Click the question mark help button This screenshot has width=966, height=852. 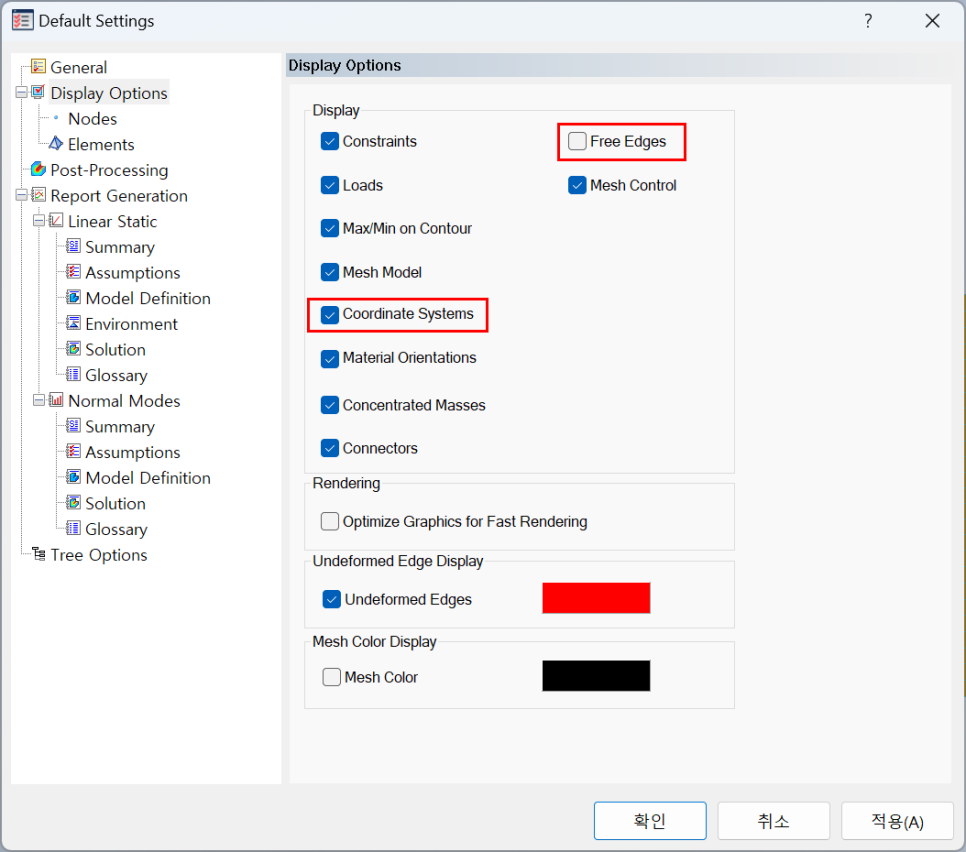click(868, 21)
